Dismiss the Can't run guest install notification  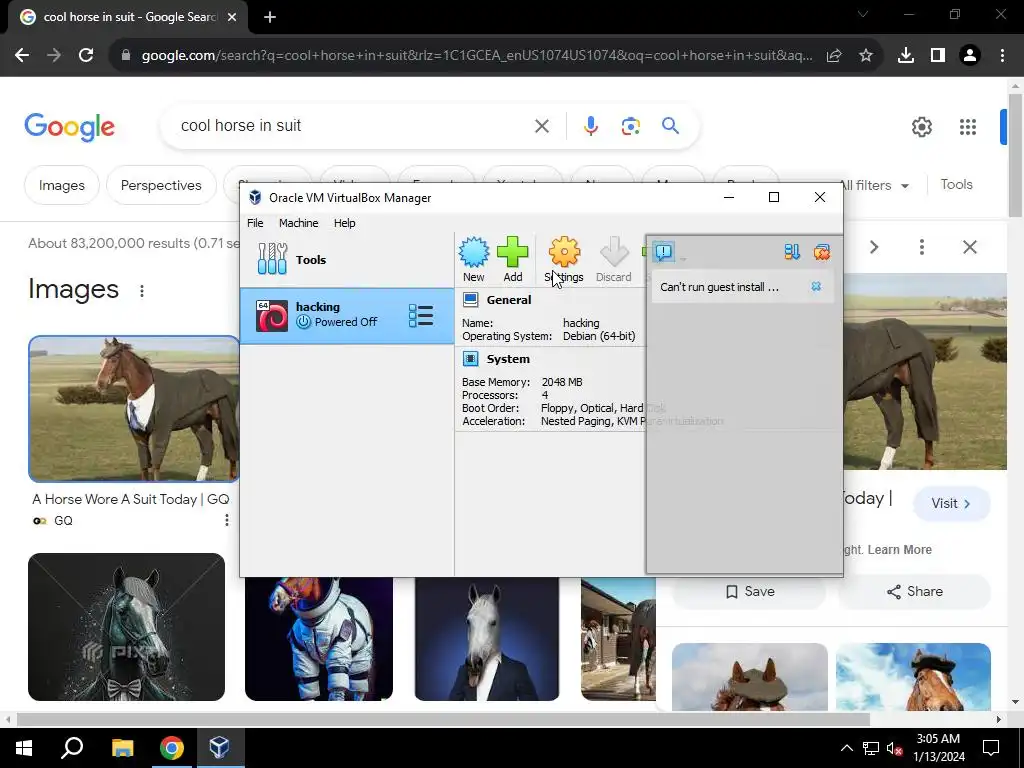coord(816,287)
